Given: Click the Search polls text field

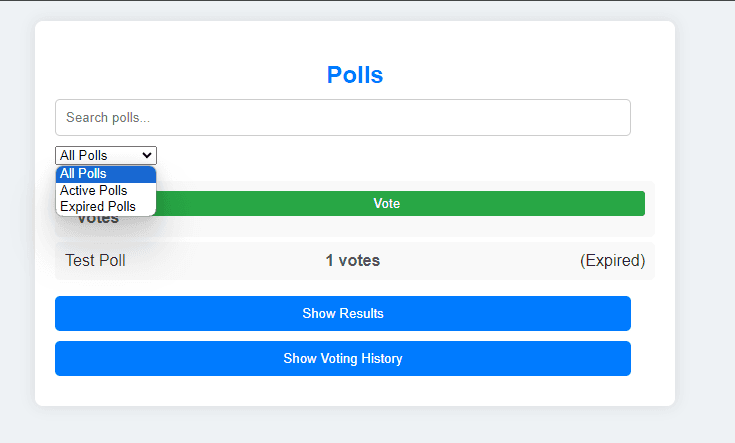Looking at the screenshot, I should 342,117.
